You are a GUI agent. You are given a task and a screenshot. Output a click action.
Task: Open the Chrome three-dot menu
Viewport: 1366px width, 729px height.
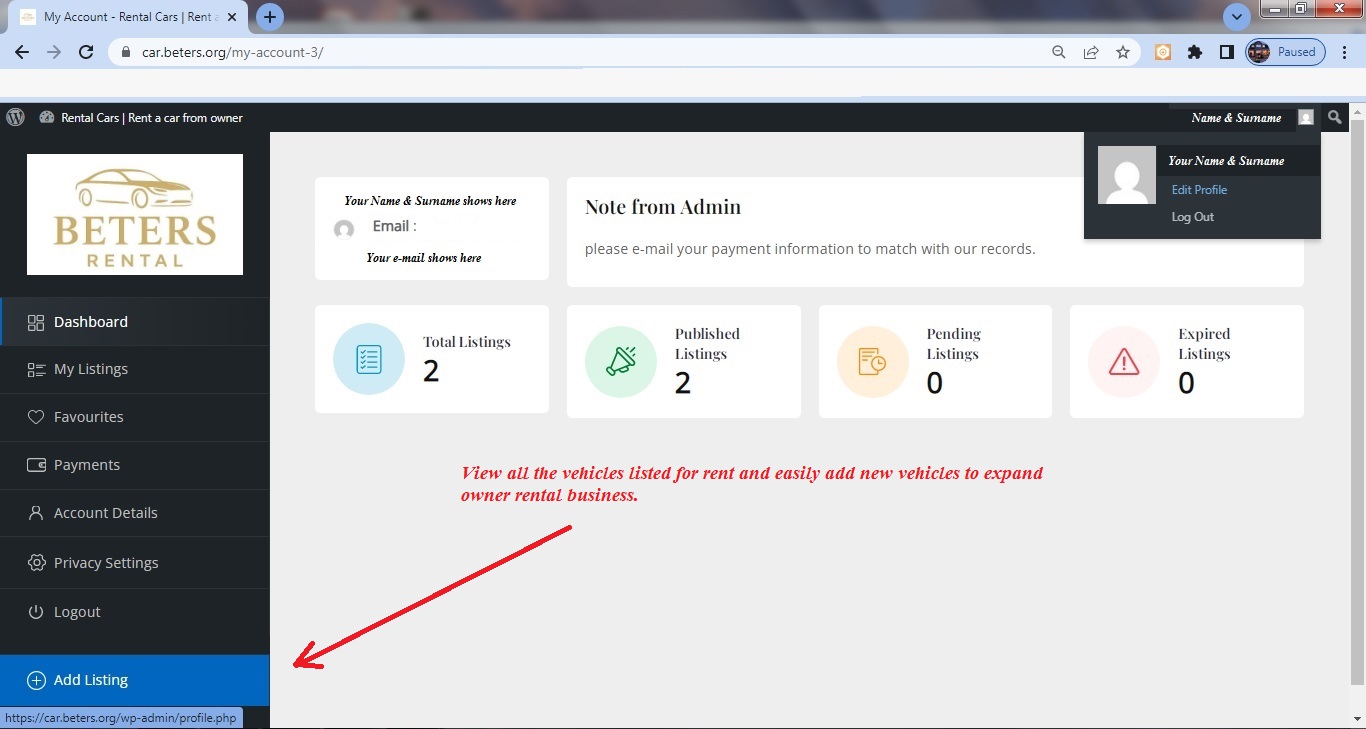pyautogui.click(x=1345, y=52)
